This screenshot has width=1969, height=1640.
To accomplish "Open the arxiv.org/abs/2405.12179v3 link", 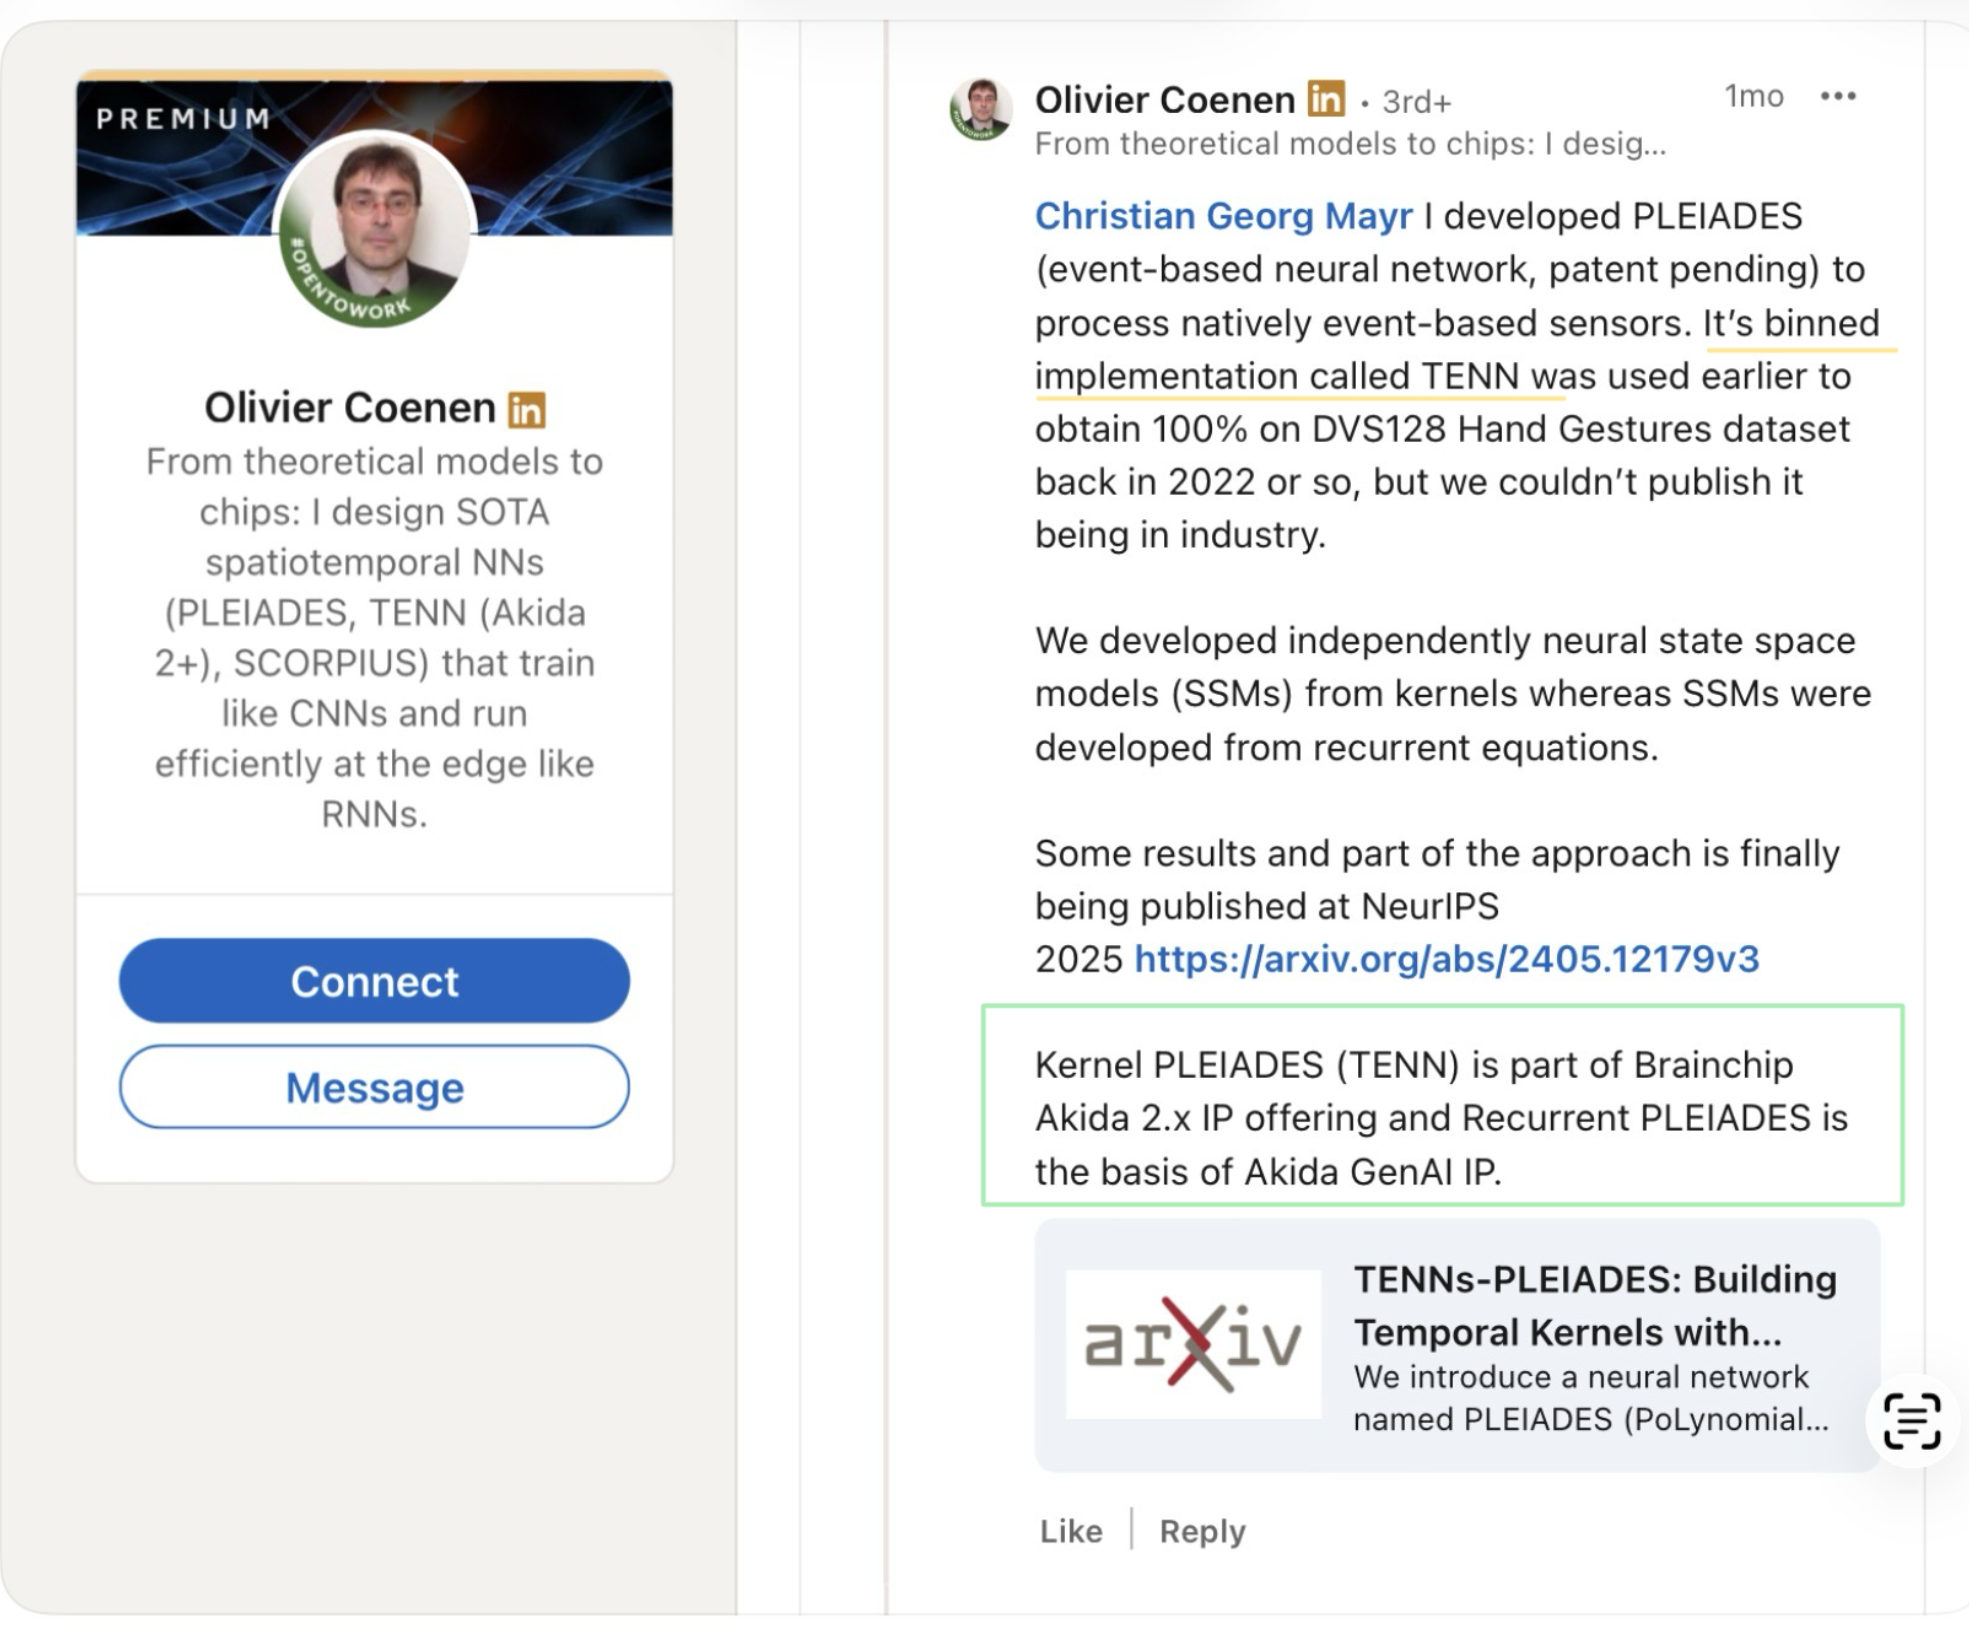I will point(1446,959).
